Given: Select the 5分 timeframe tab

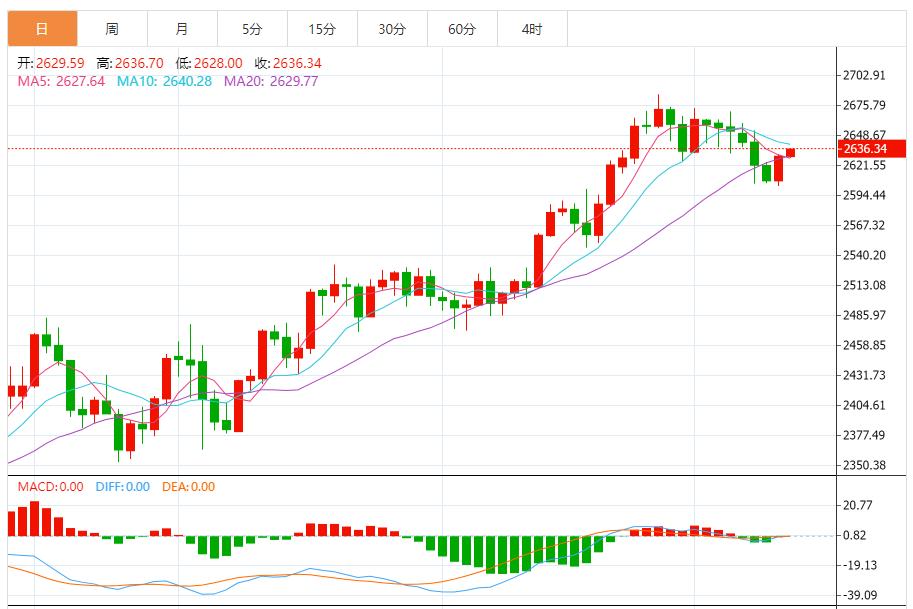Looking at the screenshot, I should point(252,29).
